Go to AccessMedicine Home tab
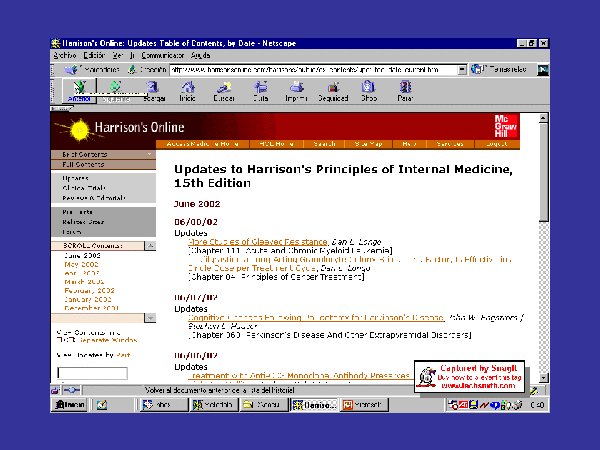 tap(202, 144)
